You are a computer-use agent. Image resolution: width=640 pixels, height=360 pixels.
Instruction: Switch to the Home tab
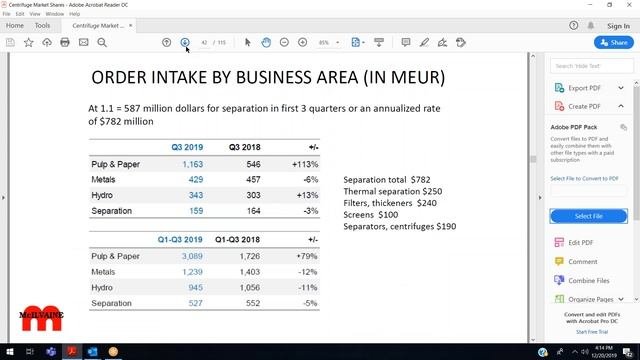15,25
